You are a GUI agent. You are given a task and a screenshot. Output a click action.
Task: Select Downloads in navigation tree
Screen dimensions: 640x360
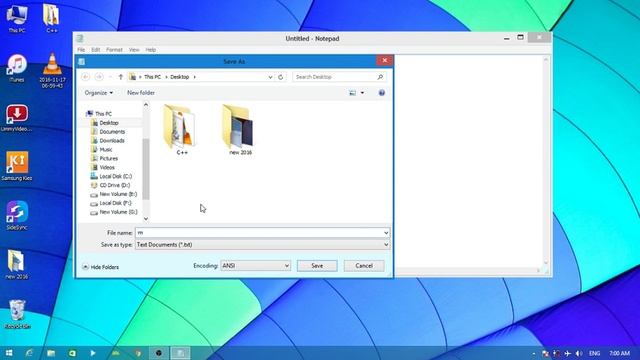111,140
